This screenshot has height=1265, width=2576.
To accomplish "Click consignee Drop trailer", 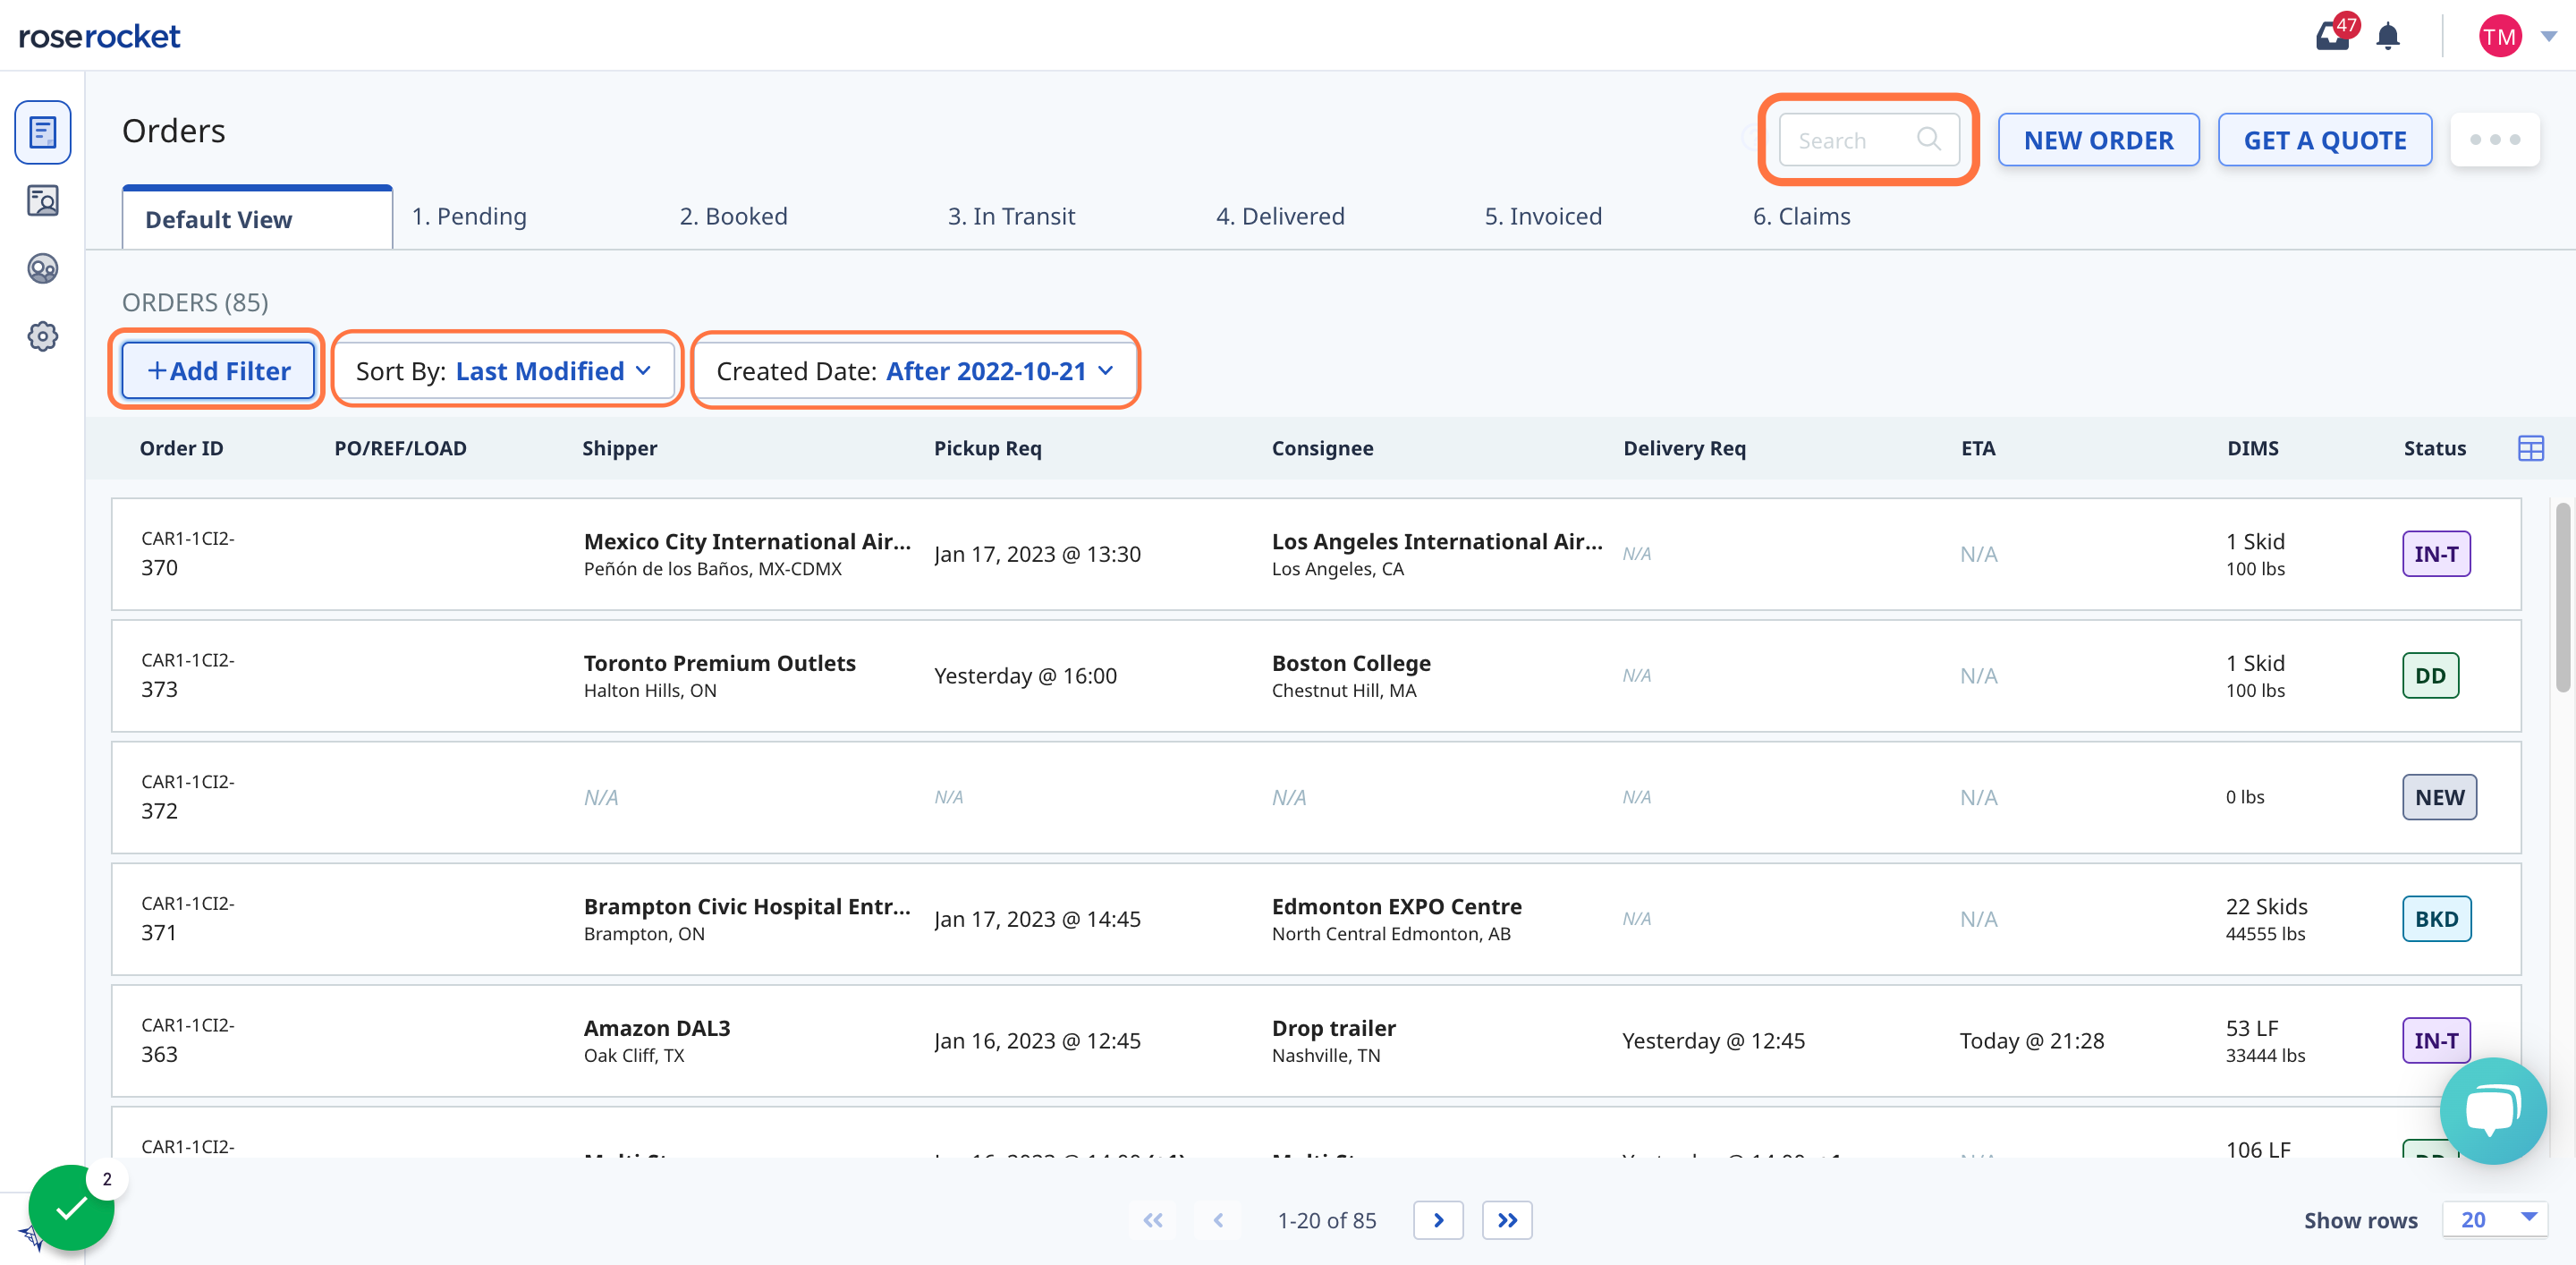I will click(x=1333, y=1028).
